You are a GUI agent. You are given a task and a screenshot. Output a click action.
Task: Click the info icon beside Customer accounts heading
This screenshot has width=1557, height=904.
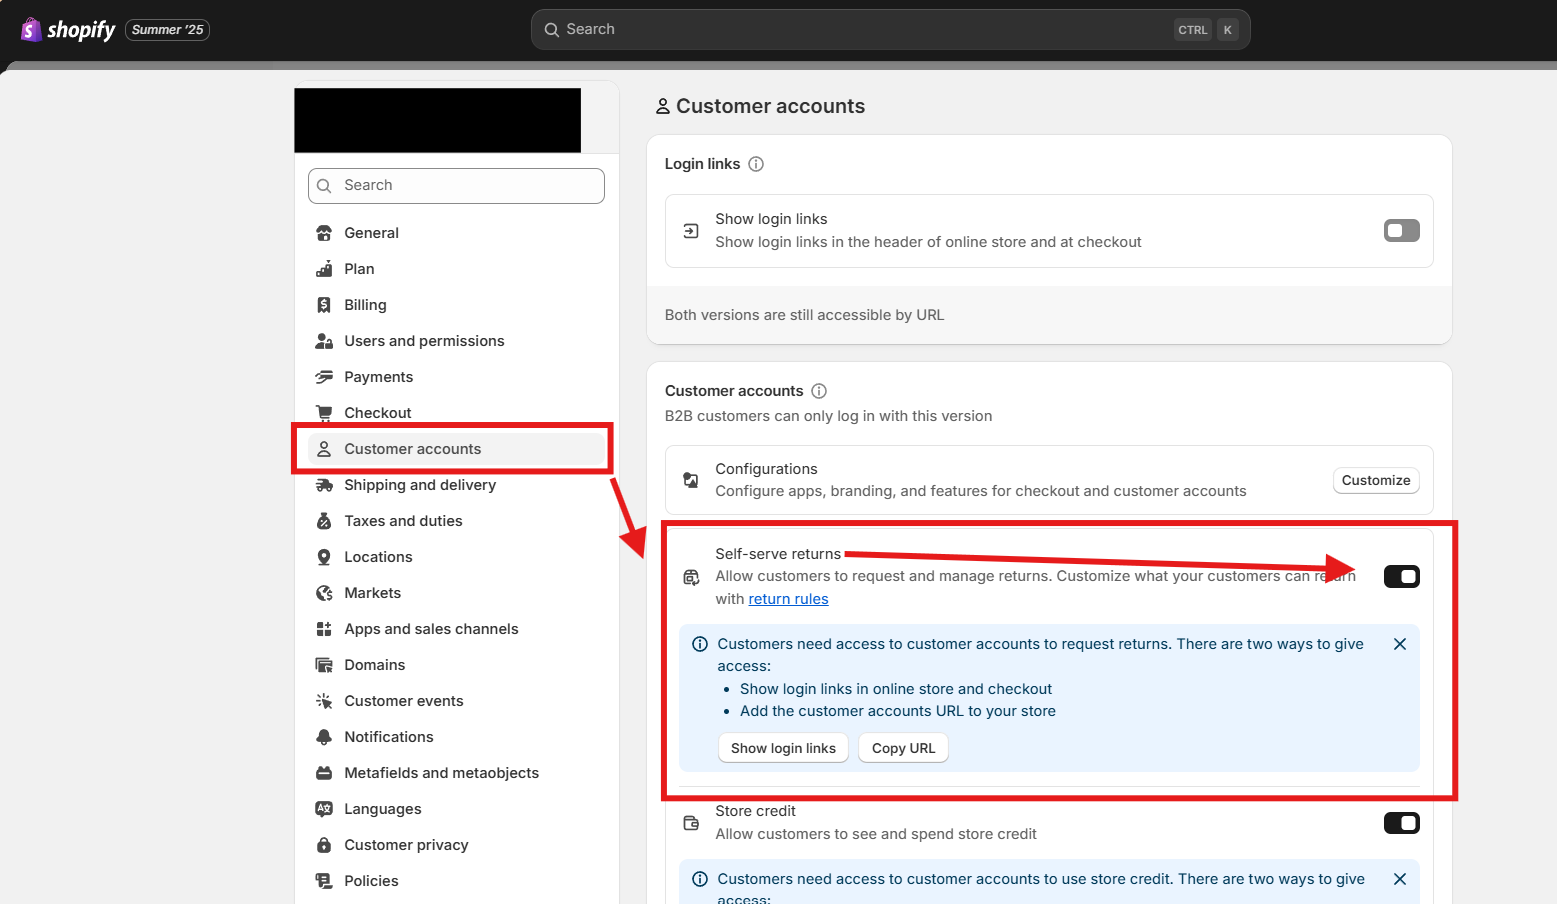[x=819, y=391]
